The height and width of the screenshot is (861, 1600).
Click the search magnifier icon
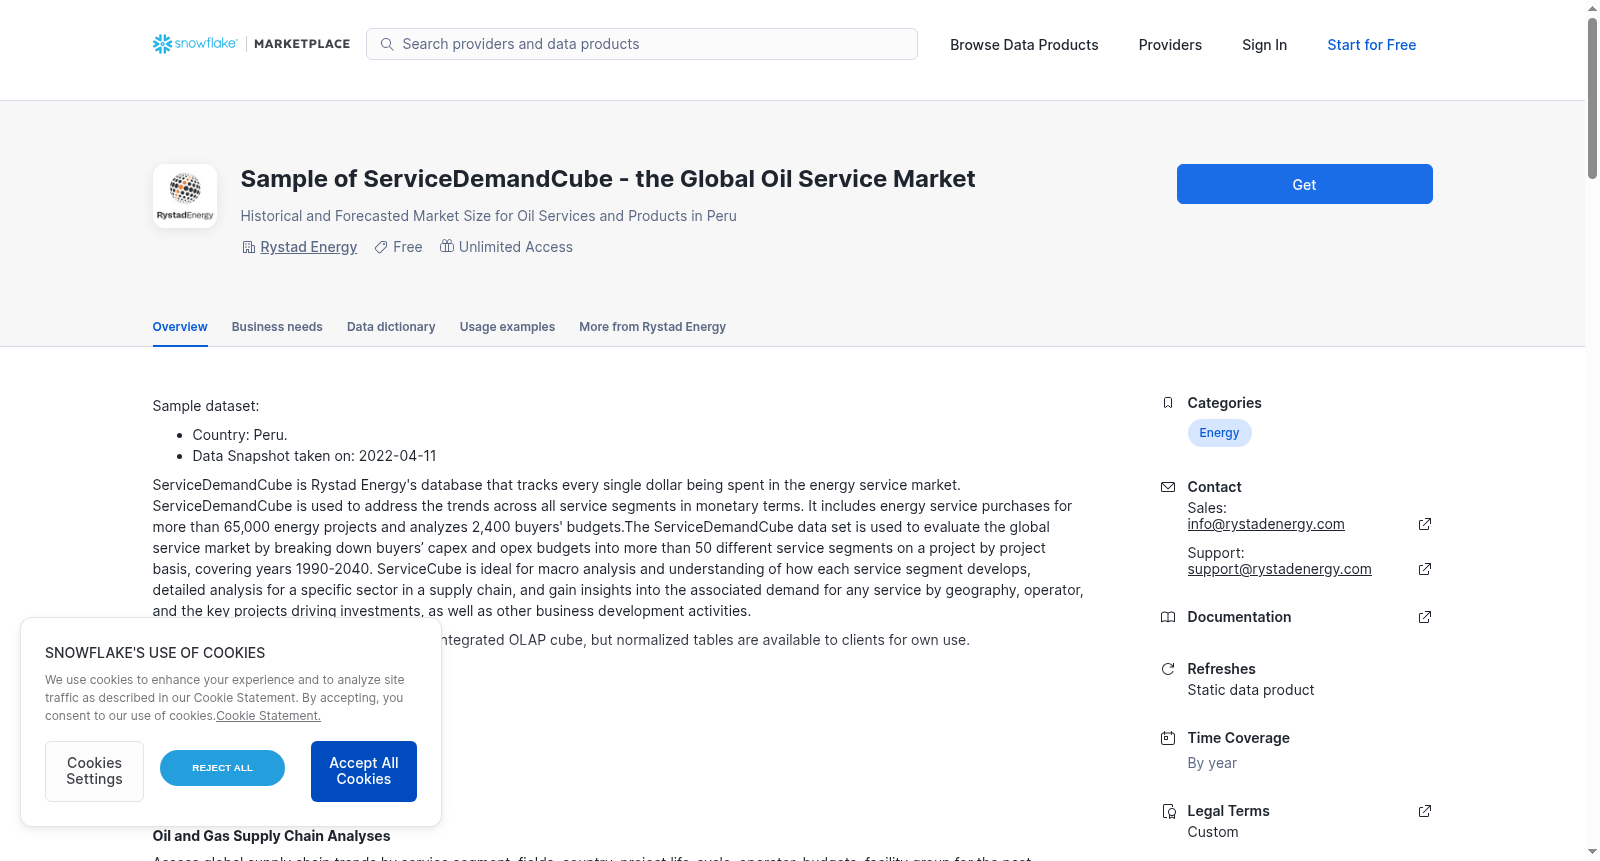pos(387,44)
